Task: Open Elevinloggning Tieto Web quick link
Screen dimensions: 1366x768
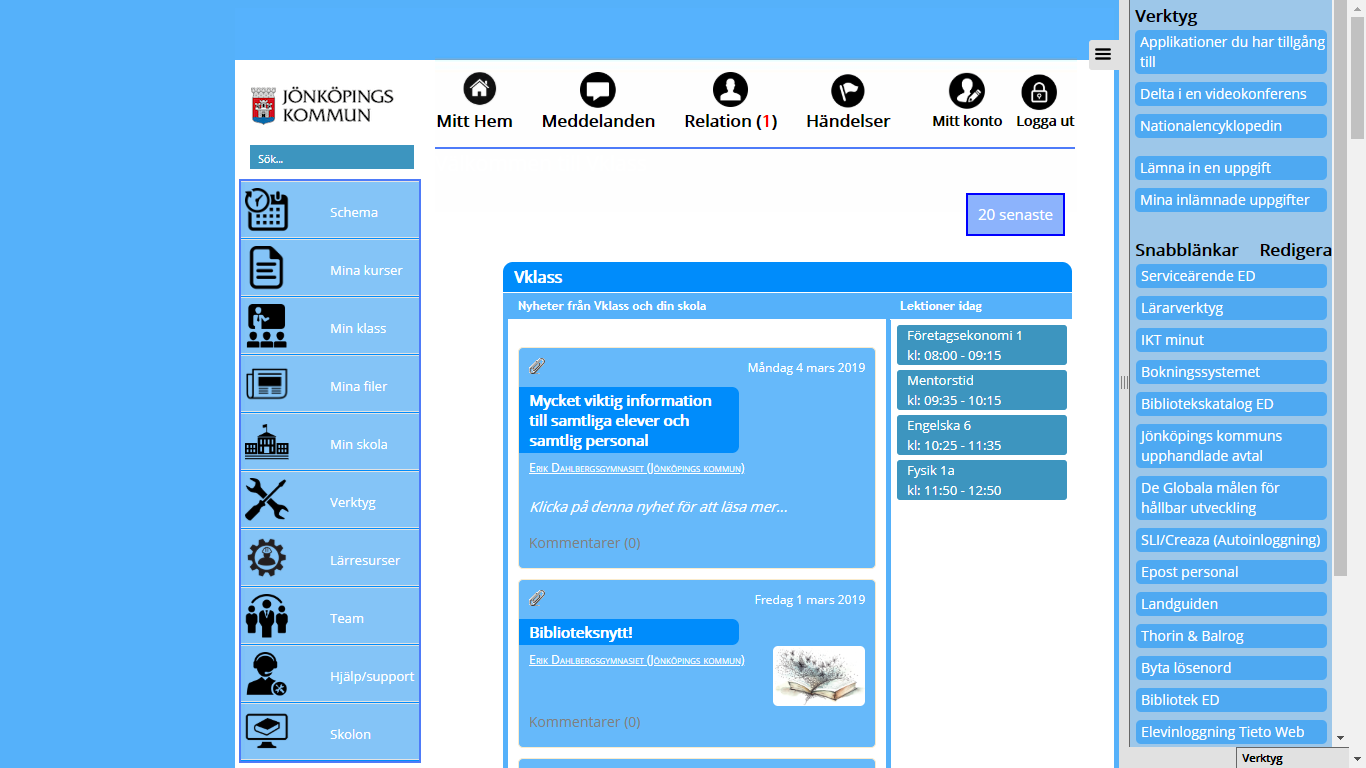Action: point(1231,732)
